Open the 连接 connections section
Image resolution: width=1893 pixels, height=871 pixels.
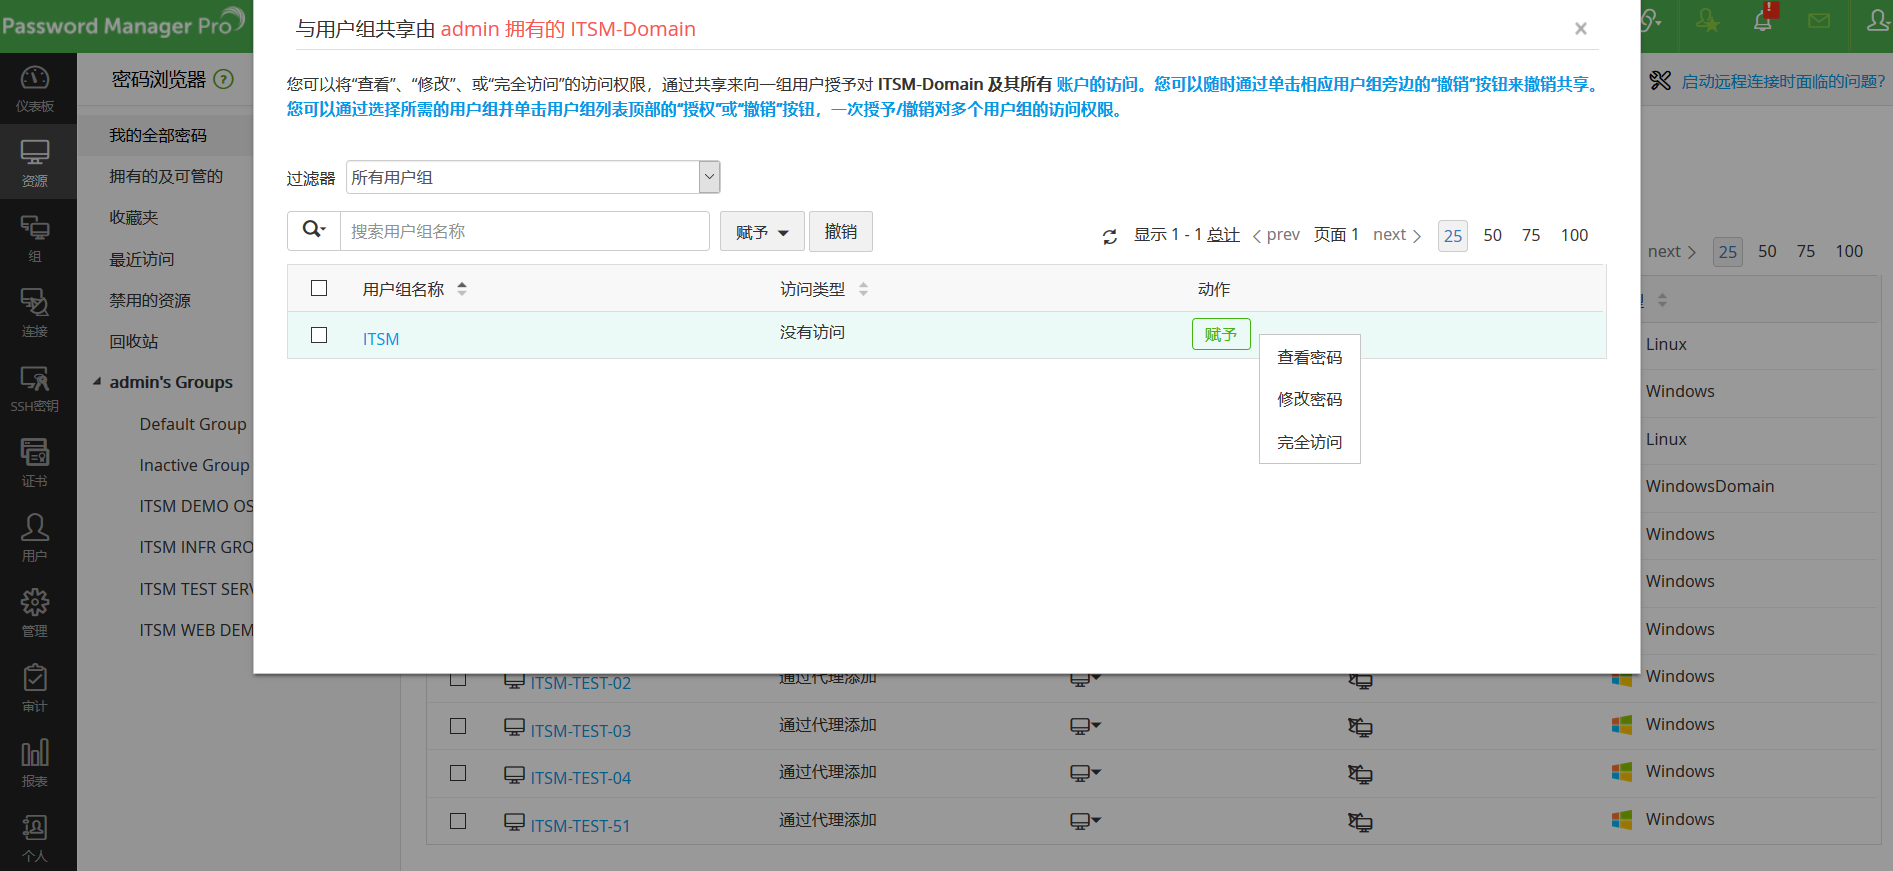point(35,313)
